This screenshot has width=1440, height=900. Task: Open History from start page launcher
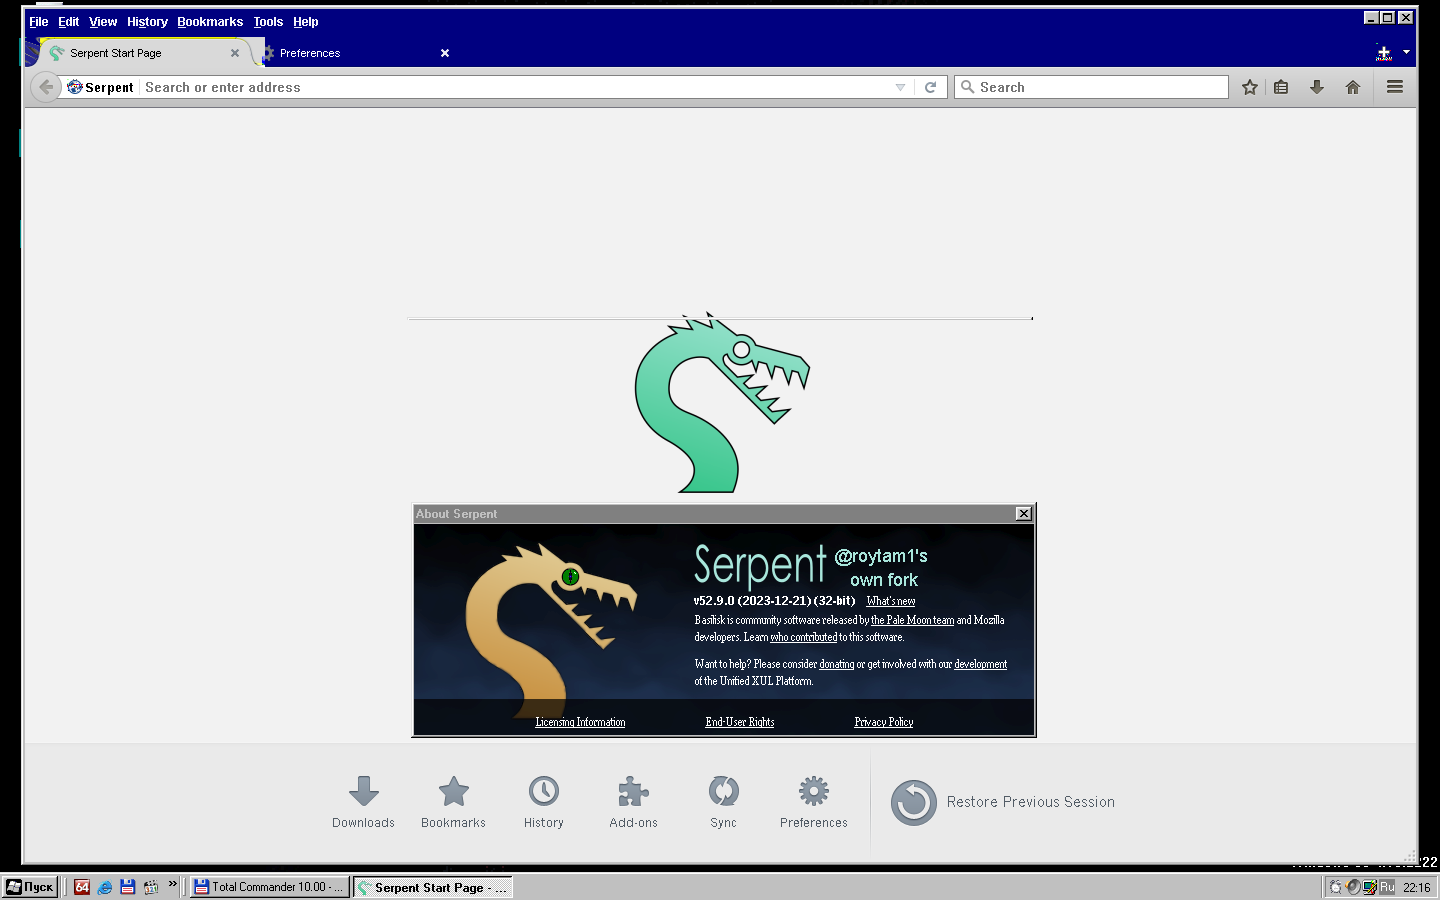[544, 802]
